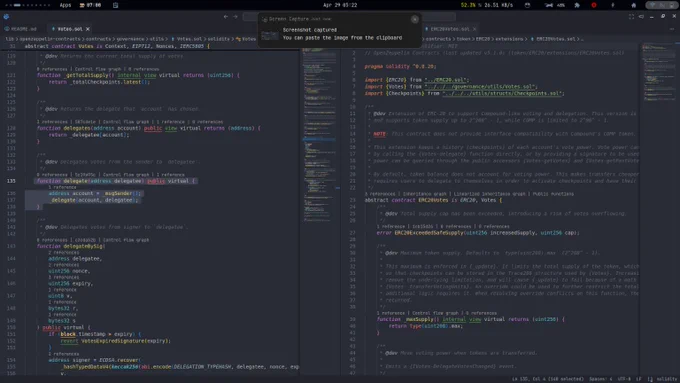Viewport: 680px width, 383px height.
Task: Change the Spaces: 4 indentation setting
Action: point(600,379)
